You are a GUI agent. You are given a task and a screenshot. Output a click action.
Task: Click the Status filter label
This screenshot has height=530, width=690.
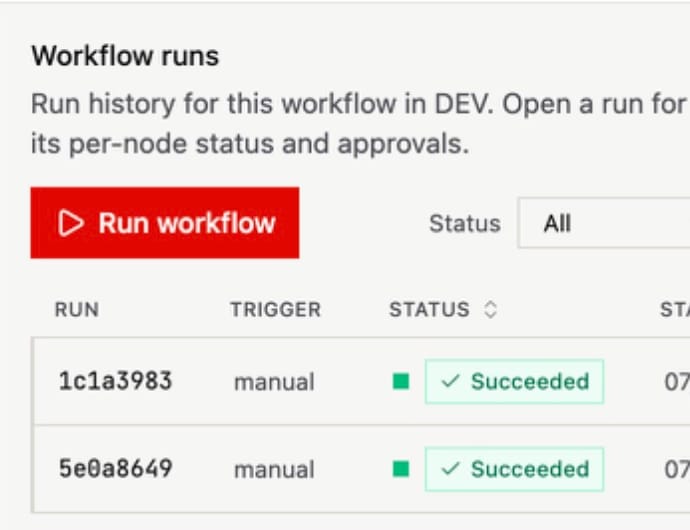(465, 224)
